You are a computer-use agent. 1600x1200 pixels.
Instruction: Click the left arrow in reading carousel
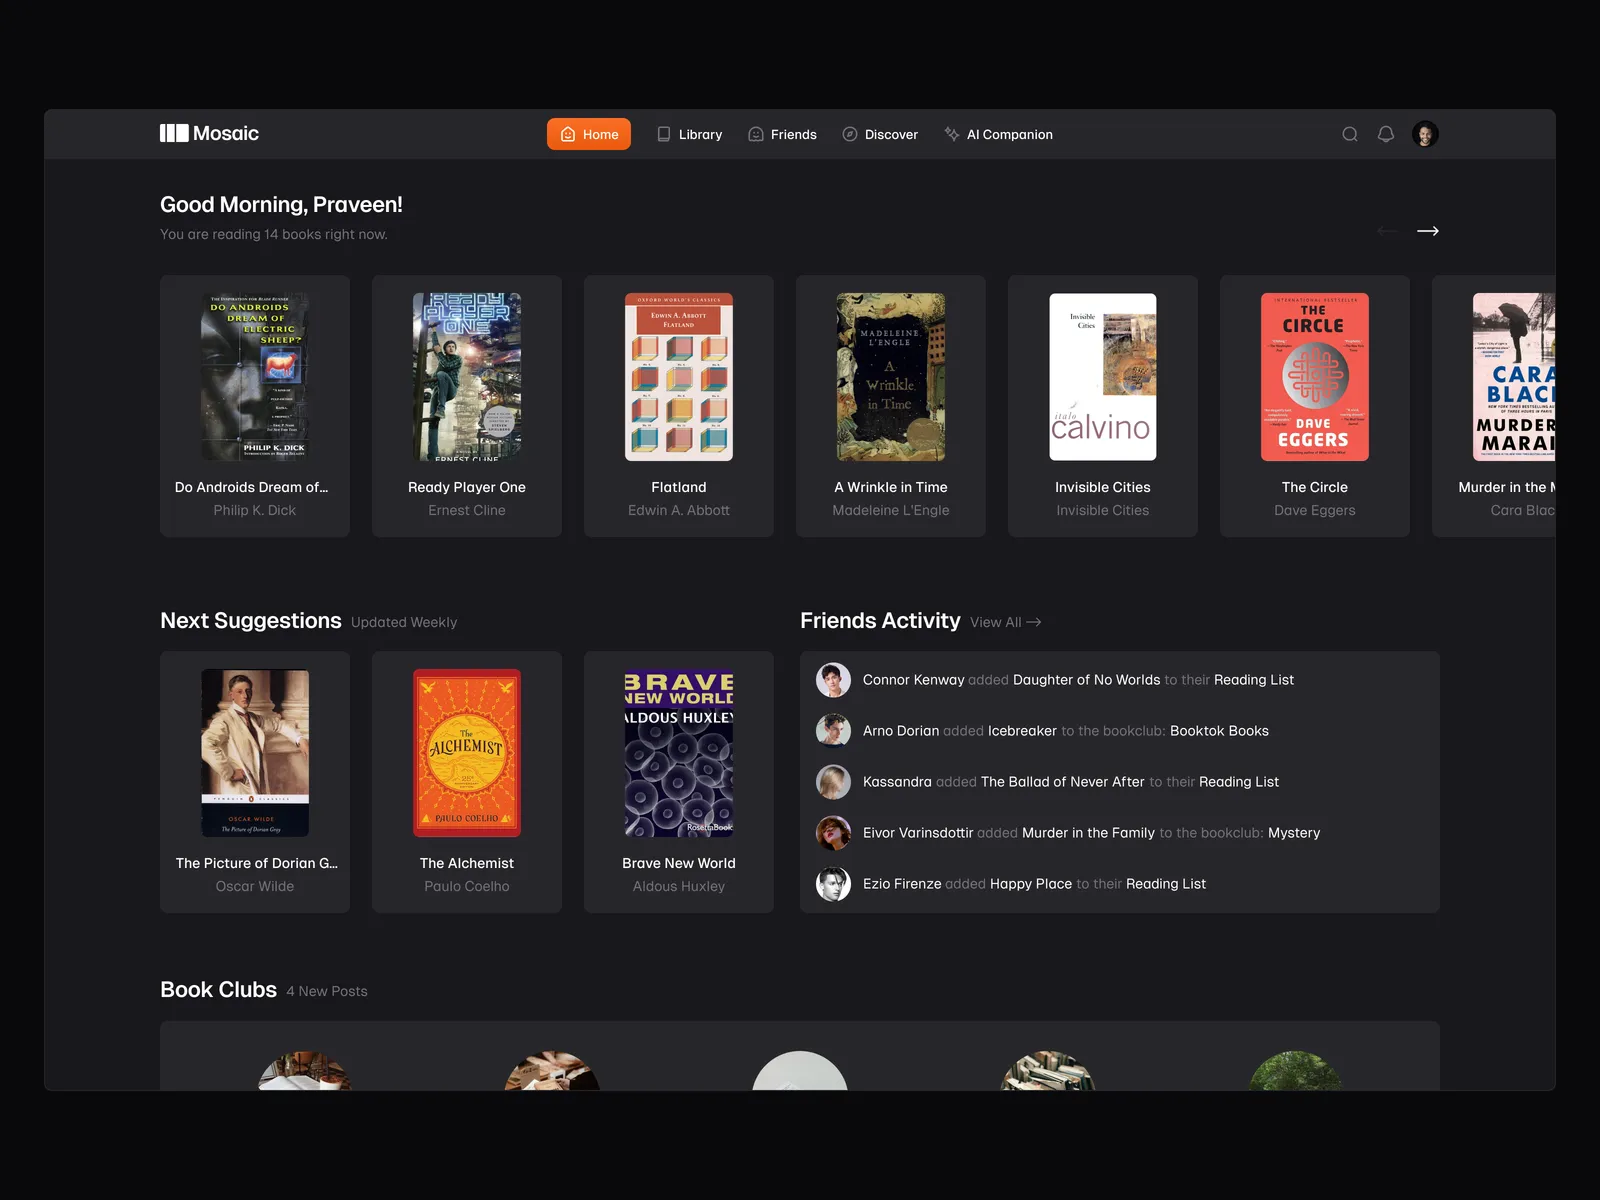[x=1386, y=231]
